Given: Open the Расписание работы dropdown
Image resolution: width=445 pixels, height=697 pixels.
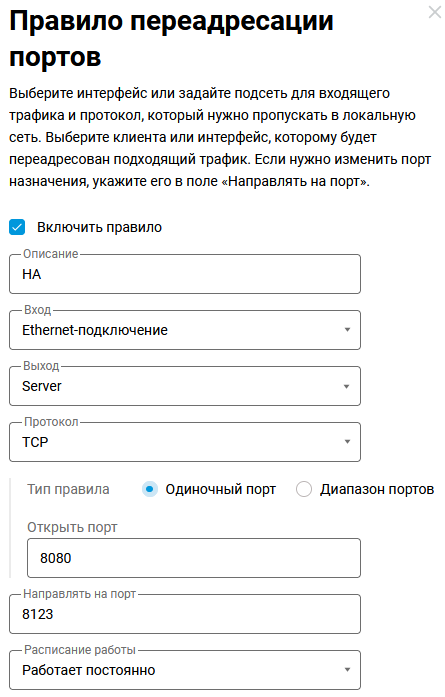Looking at the screenshot, I should (185, 670).
